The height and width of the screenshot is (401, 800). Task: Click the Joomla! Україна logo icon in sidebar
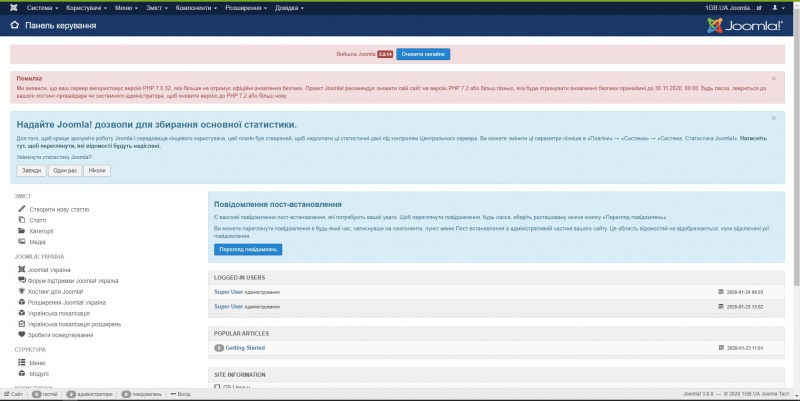21,269
